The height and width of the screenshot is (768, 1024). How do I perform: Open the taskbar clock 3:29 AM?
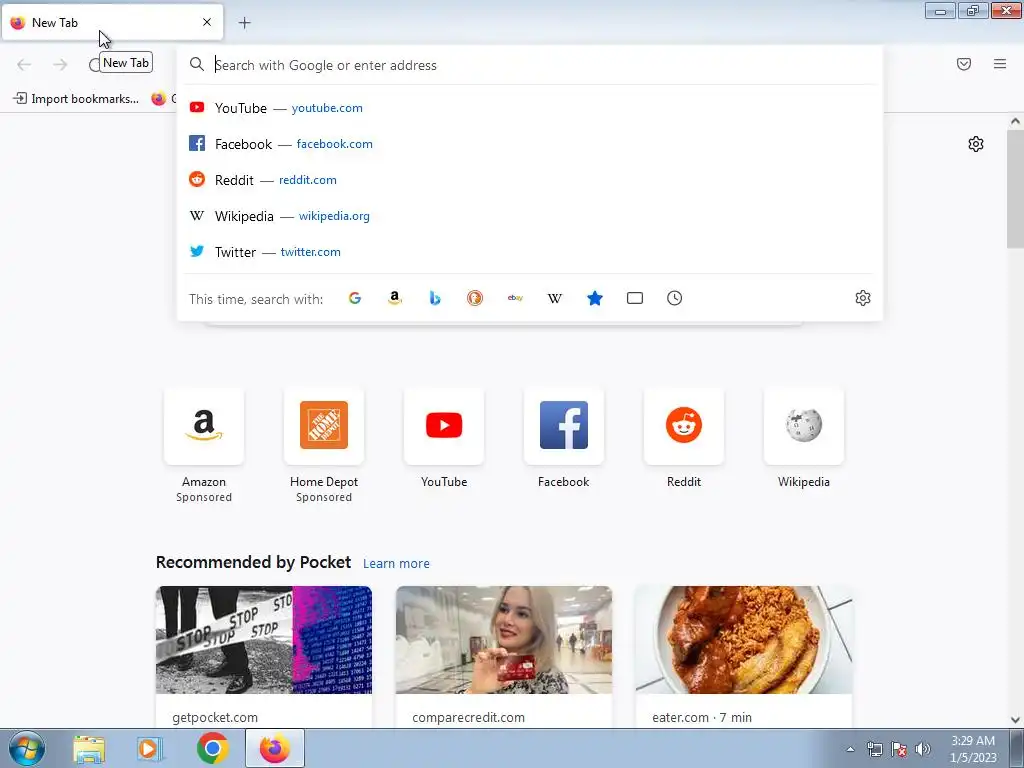[x=973, y=749]
